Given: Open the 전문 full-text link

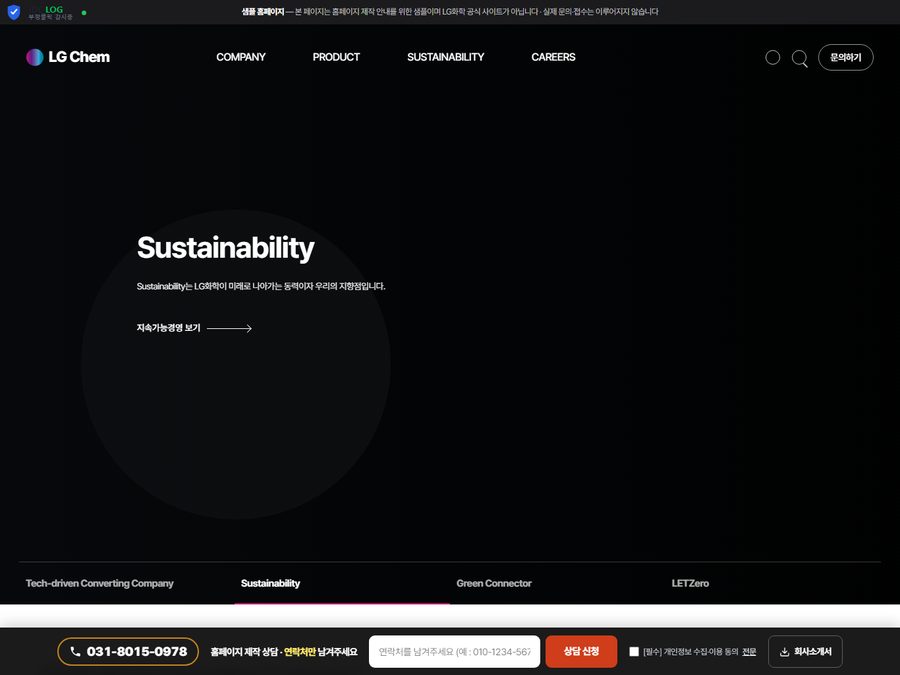Looking at the screenshot, I should tap(749, 651).
